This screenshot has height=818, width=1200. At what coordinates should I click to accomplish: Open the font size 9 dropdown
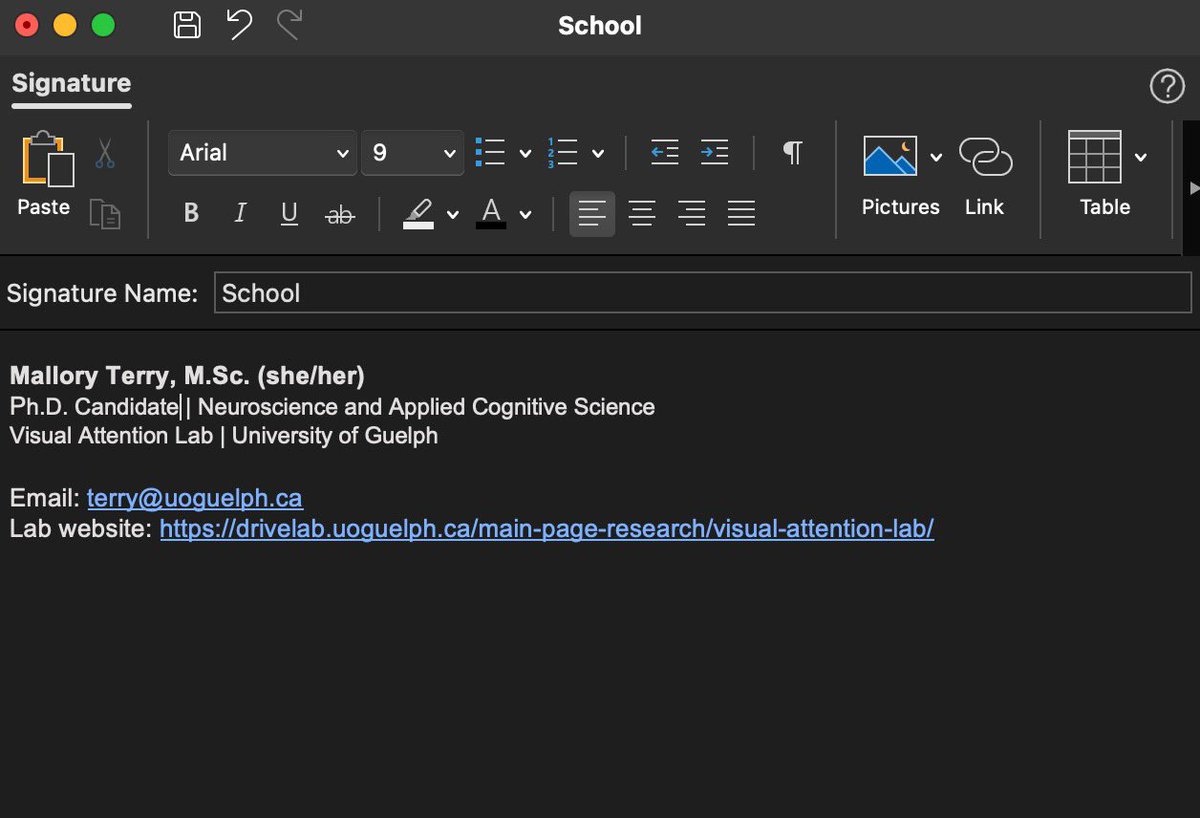412,153
